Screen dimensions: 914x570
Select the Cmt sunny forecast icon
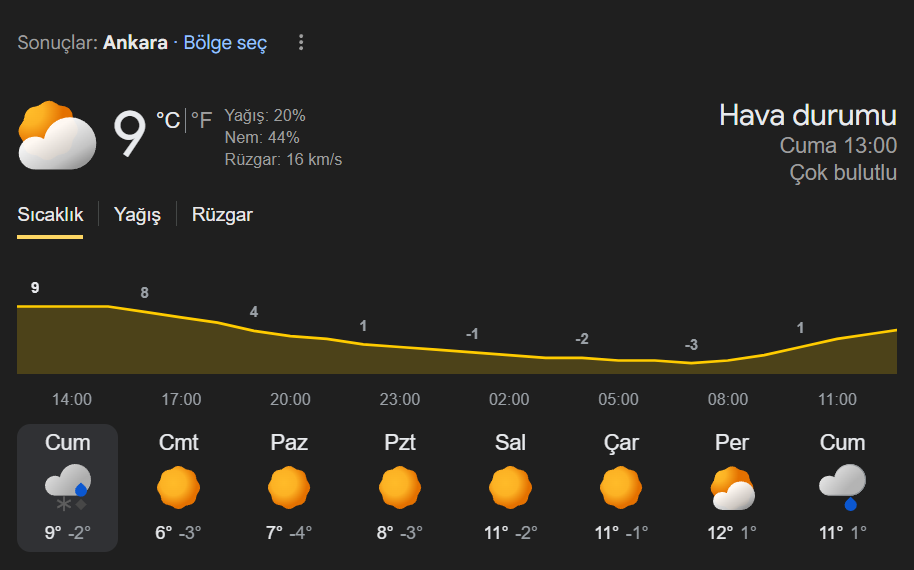(x=179, y=488)
